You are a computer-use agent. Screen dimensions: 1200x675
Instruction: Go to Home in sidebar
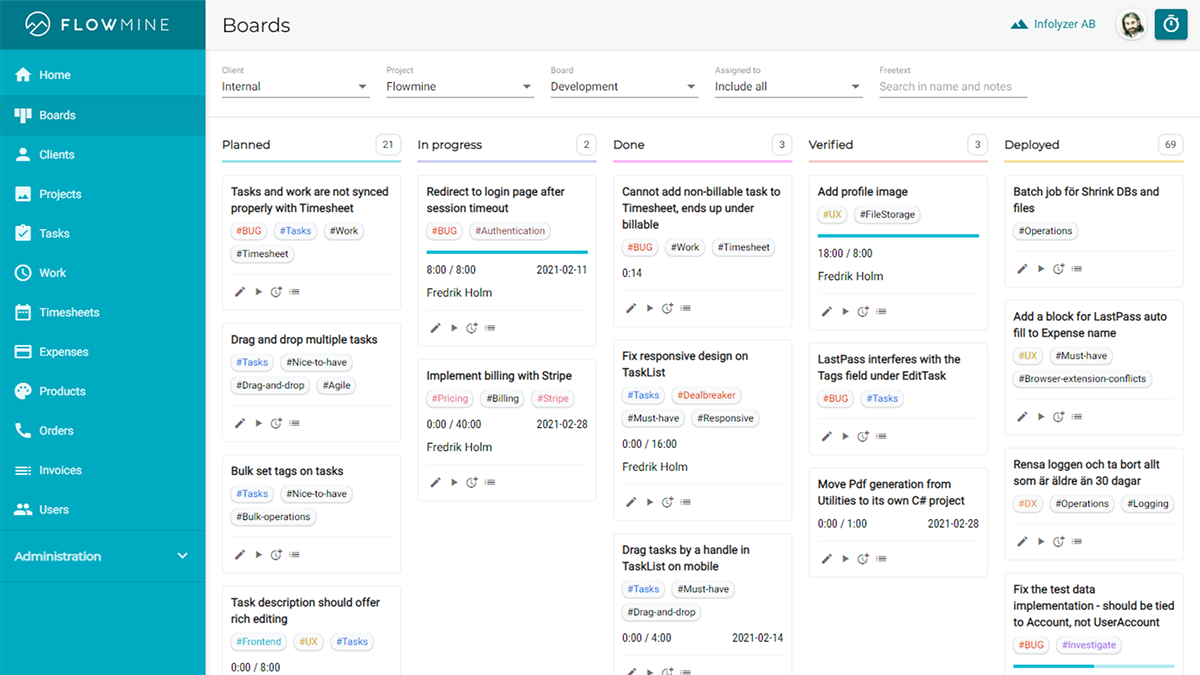point(102,75)
